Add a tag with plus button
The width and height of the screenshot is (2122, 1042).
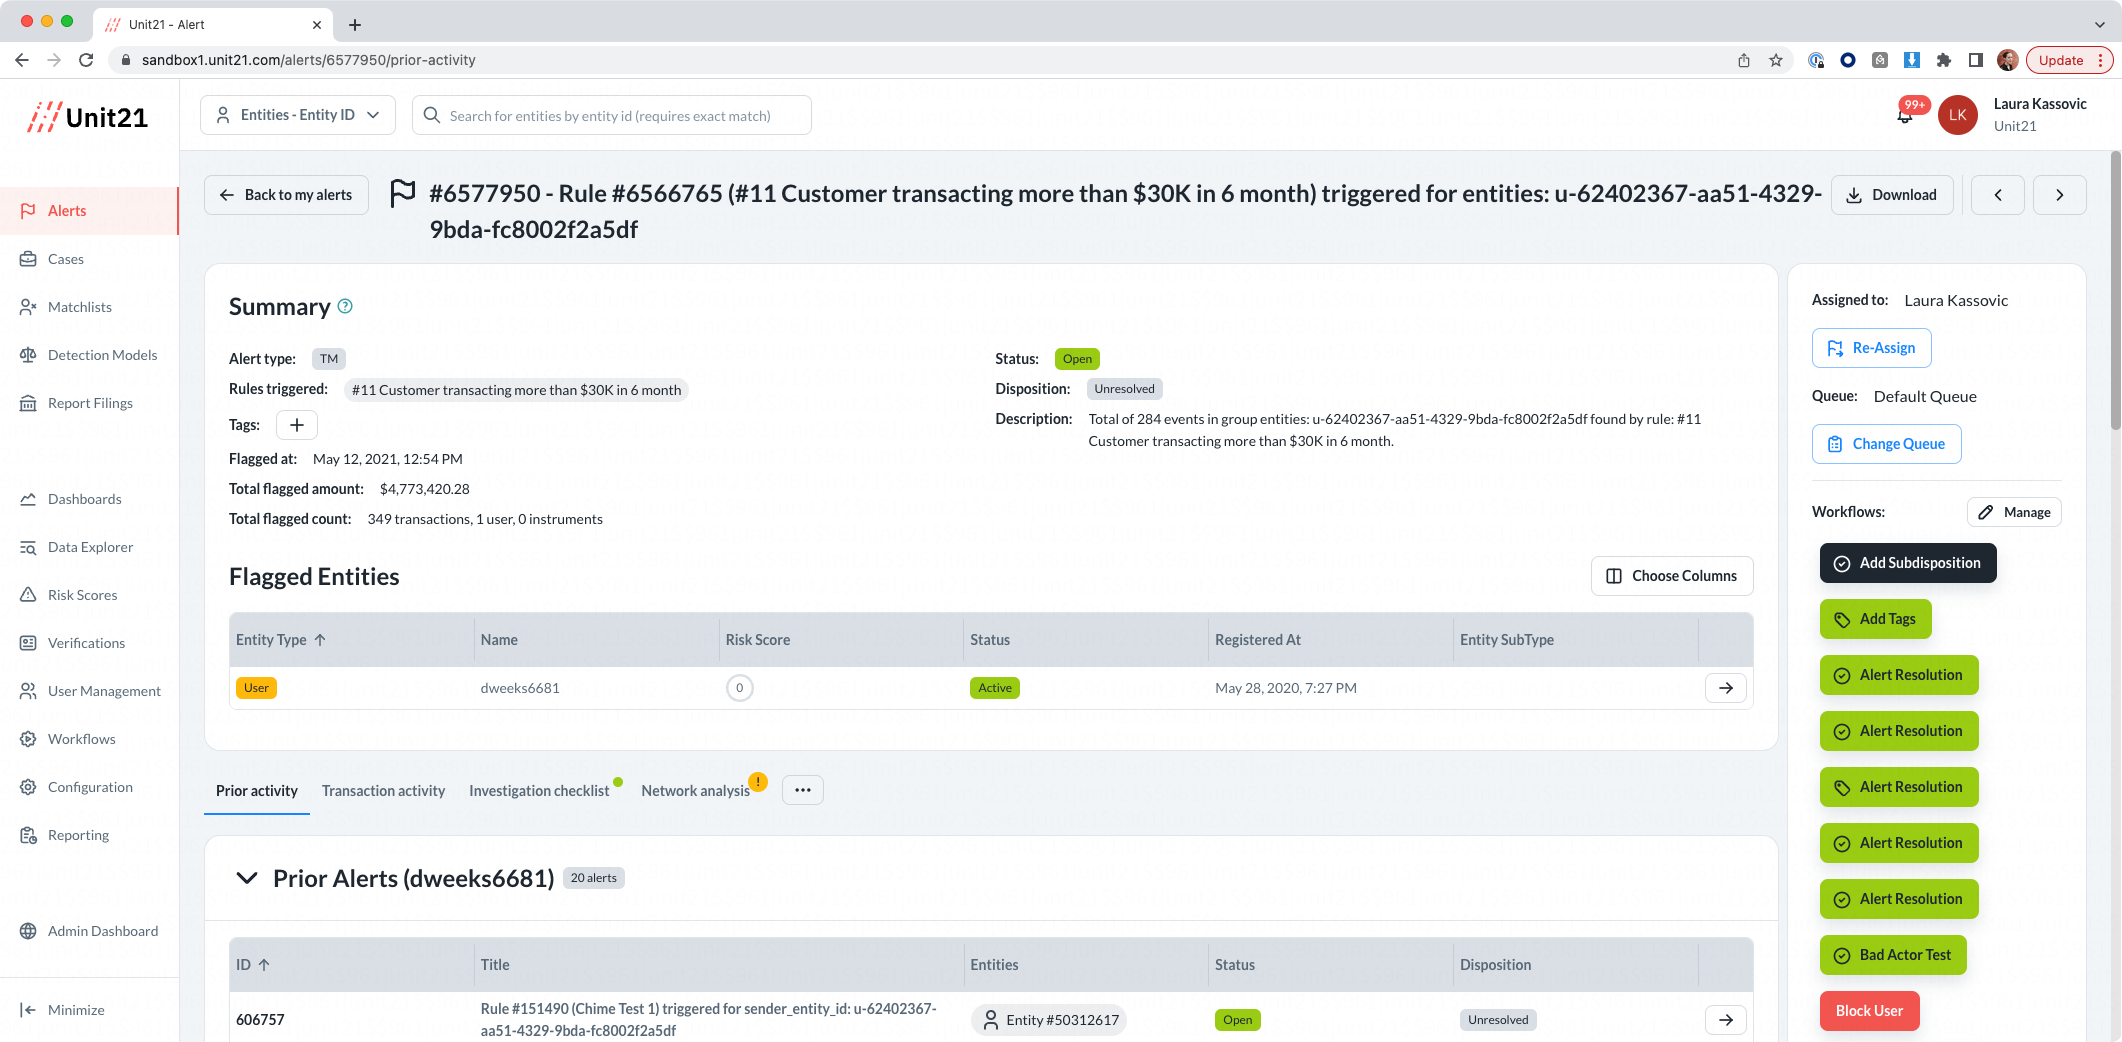297,425
